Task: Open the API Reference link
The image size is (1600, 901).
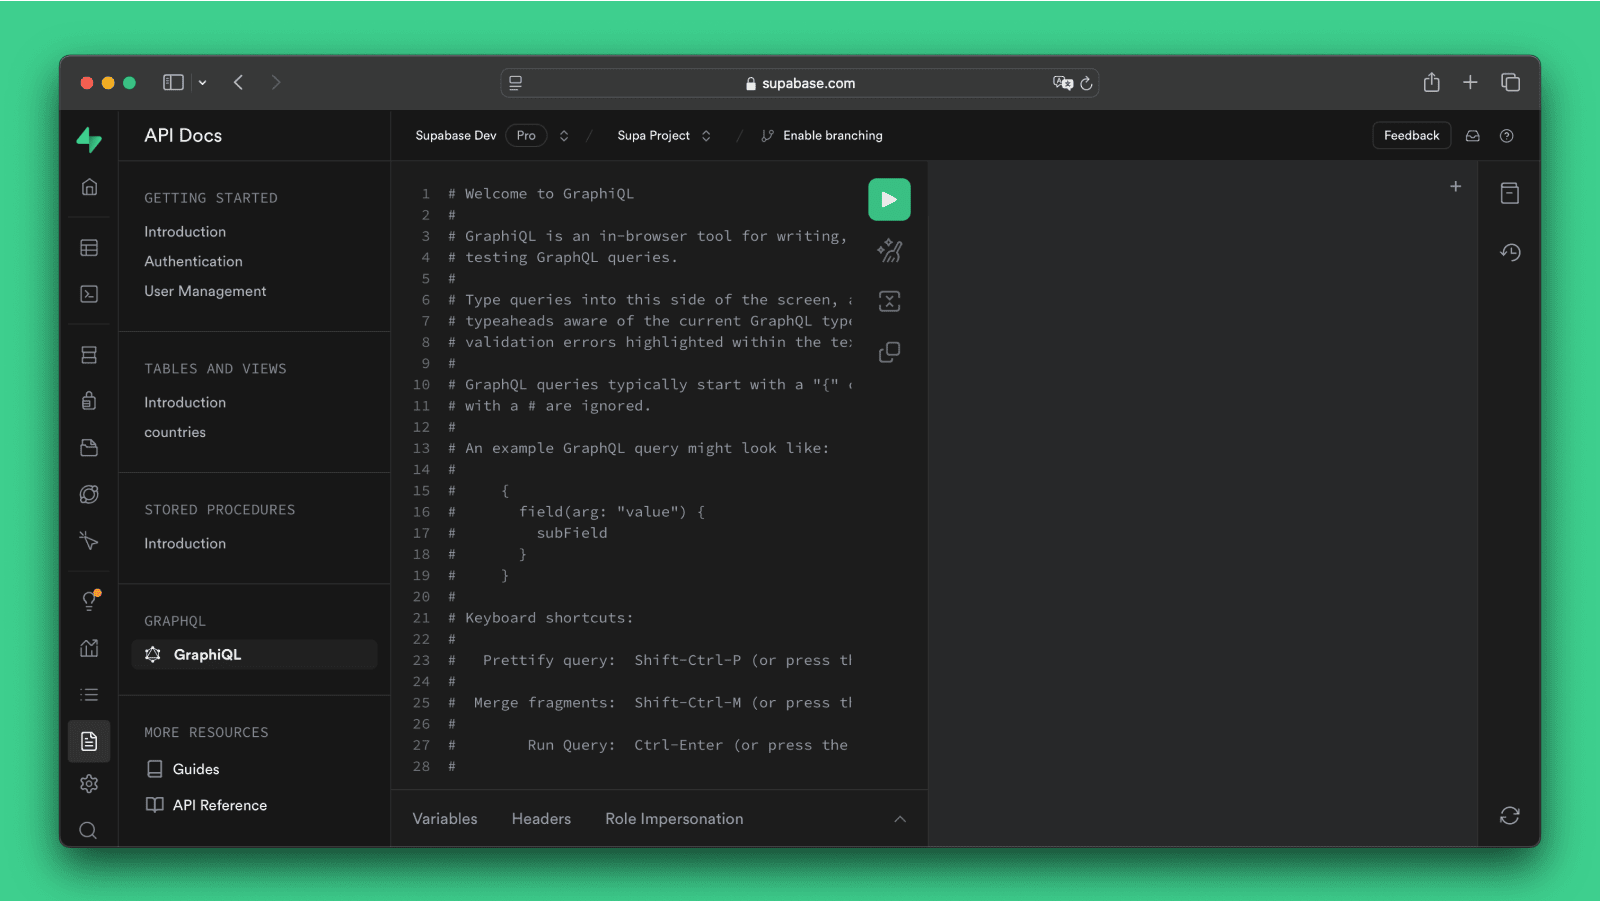Action: click(x=219, y=804)
